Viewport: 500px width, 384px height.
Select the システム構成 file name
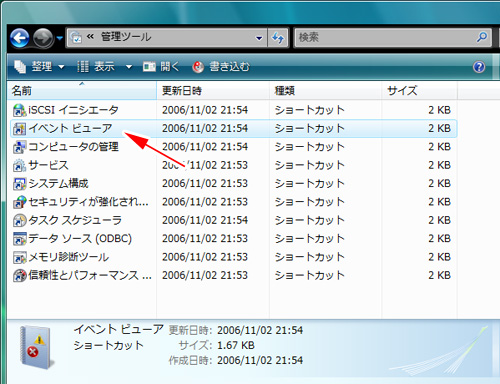(58, 183)
